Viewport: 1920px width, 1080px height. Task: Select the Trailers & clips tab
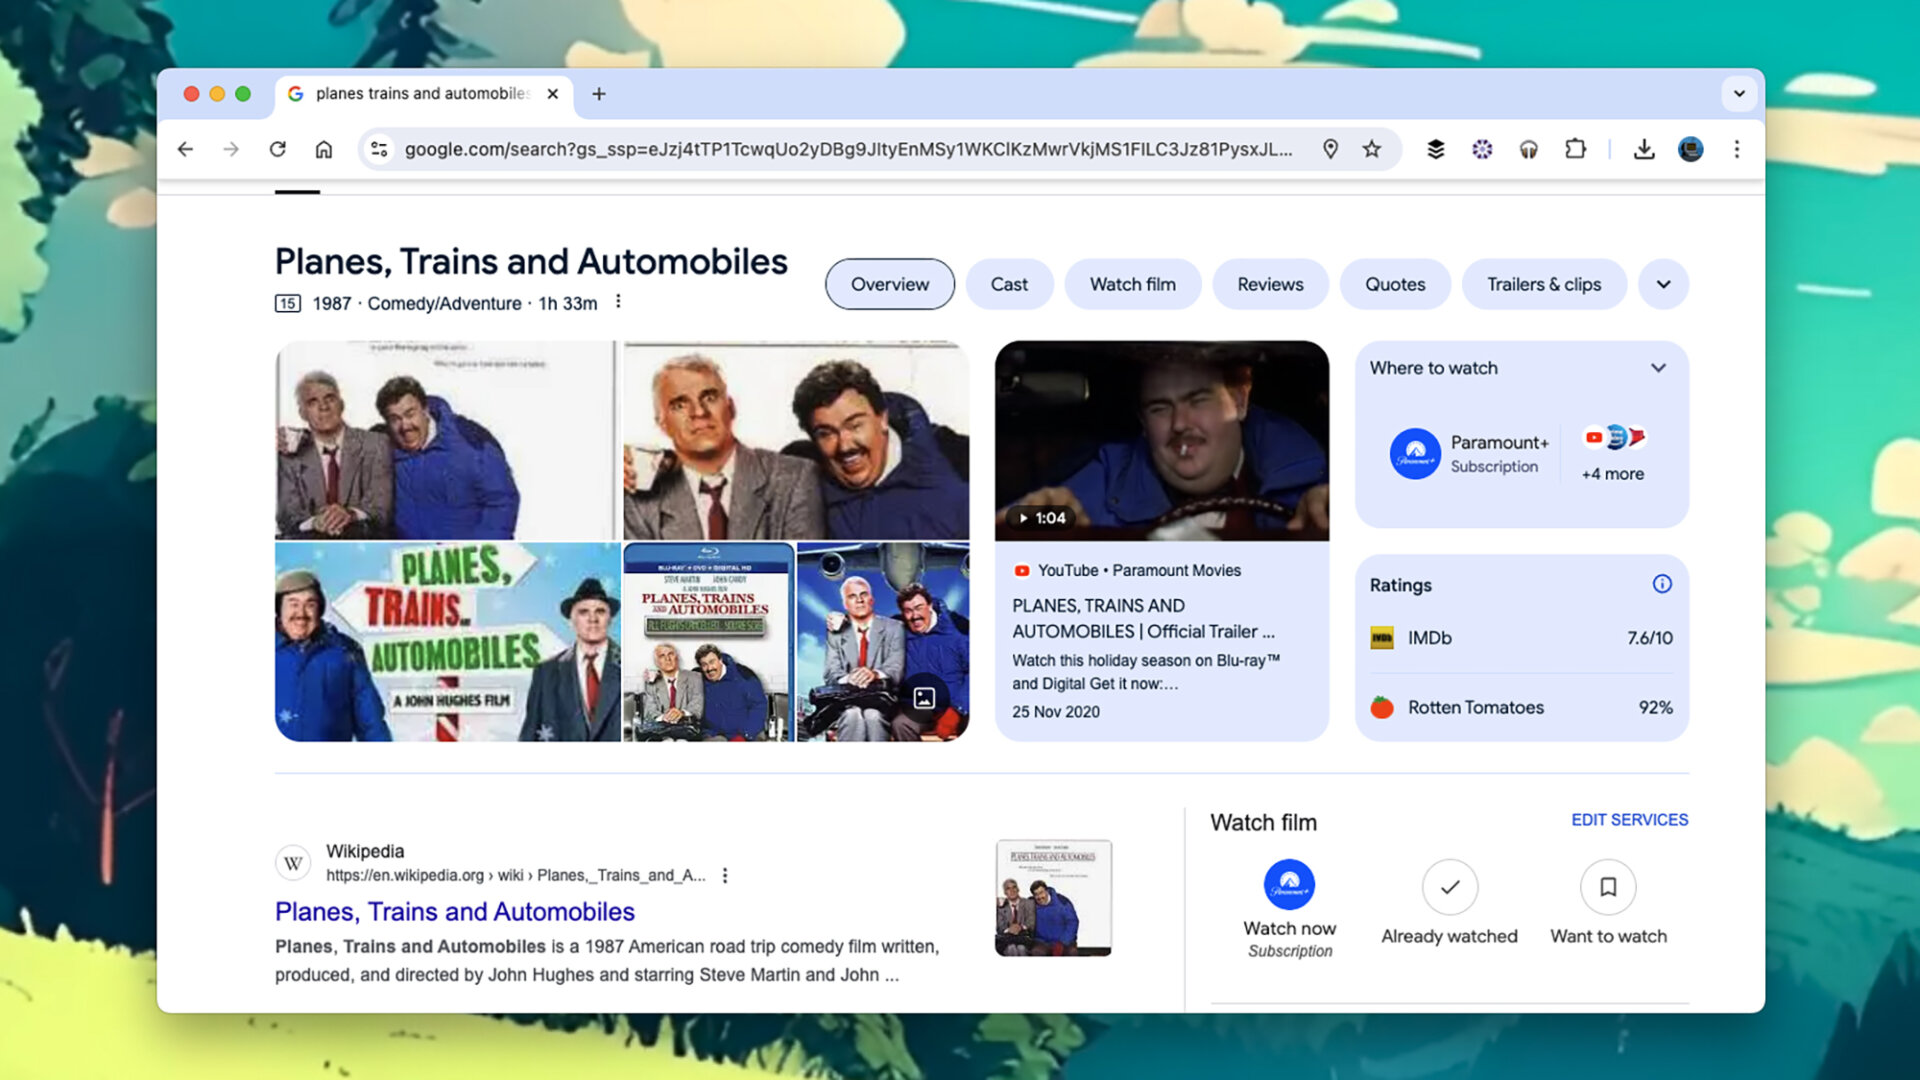[1543, 284]
